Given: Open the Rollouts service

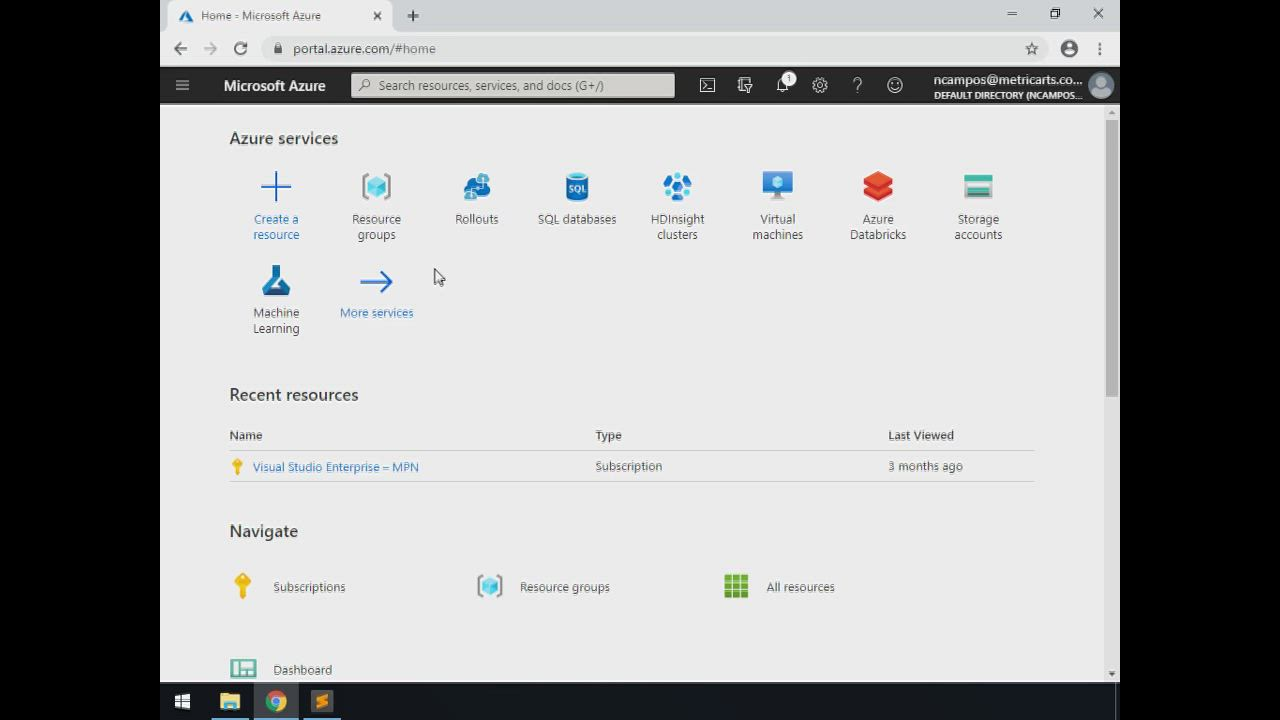Looking at the screenshot, I should (x=477, y=198).
